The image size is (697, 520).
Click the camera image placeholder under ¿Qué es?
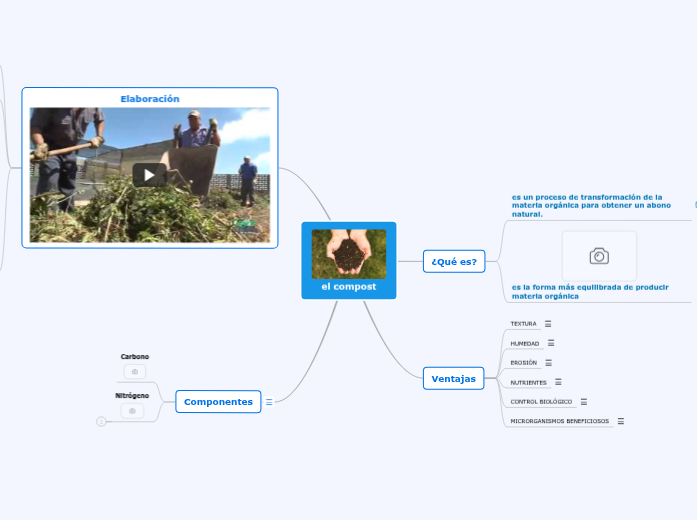599,256
